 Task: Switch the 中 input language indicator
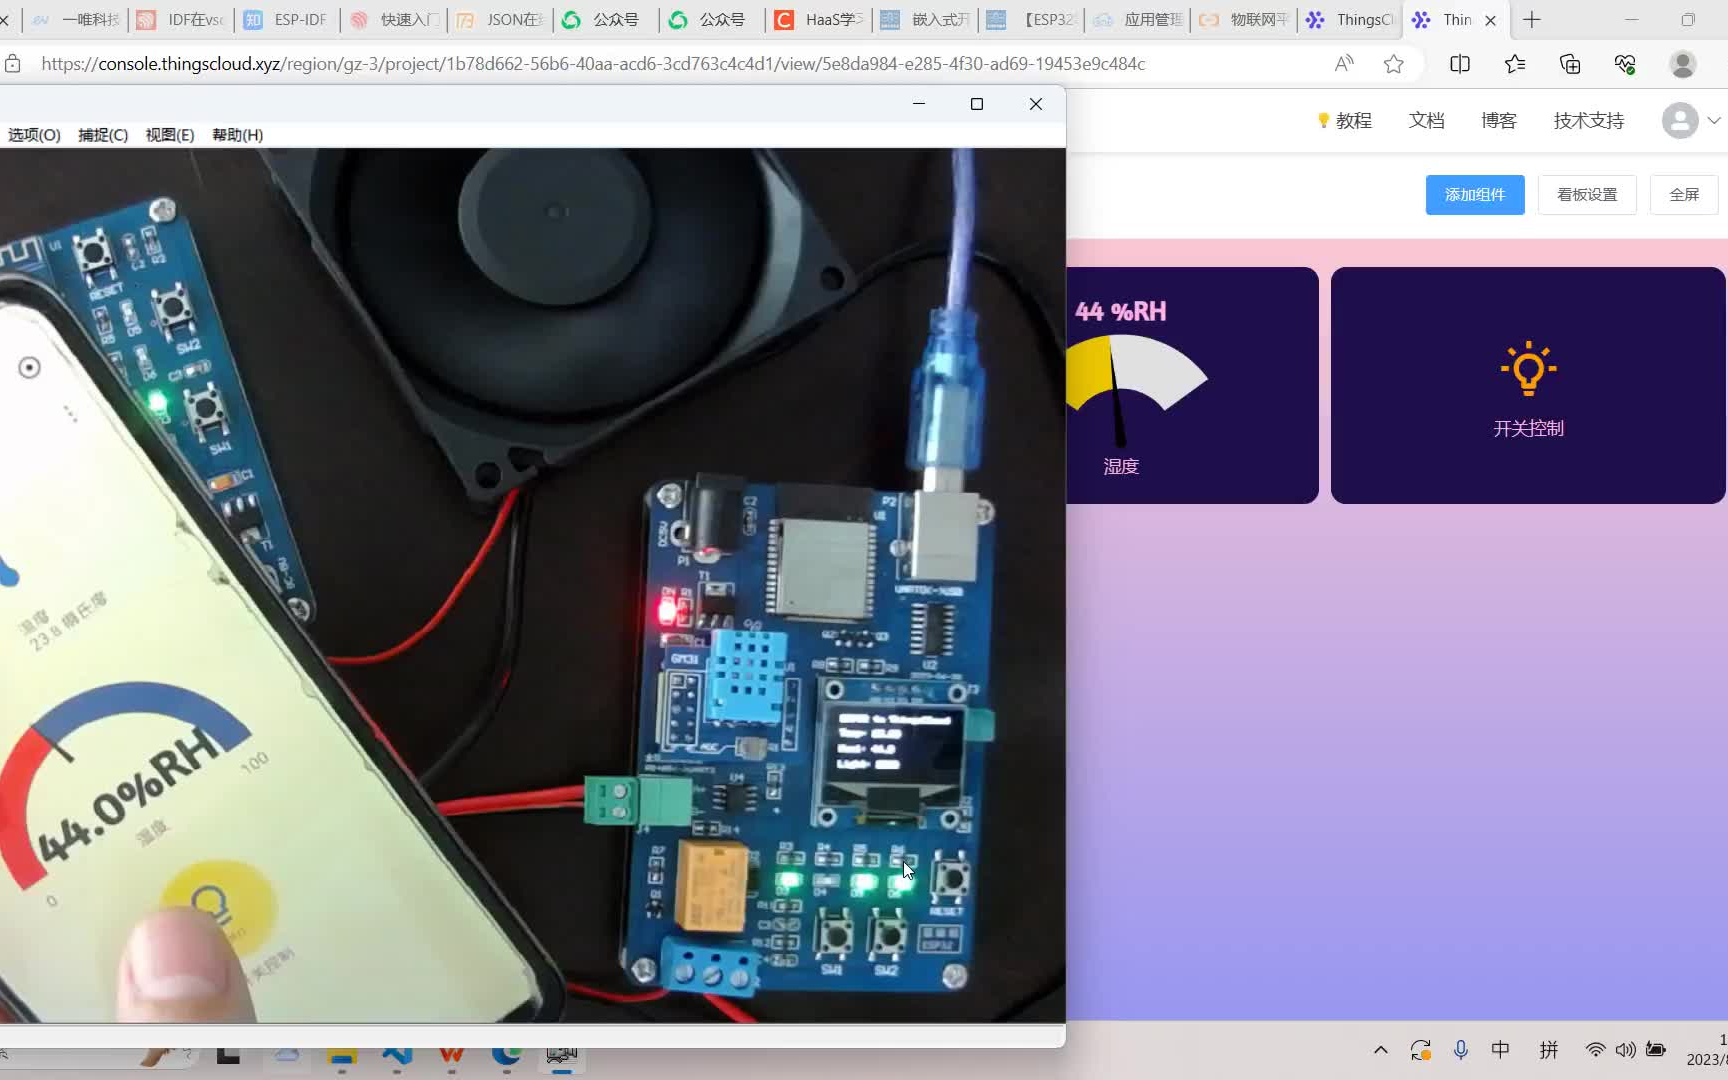1501,1050
